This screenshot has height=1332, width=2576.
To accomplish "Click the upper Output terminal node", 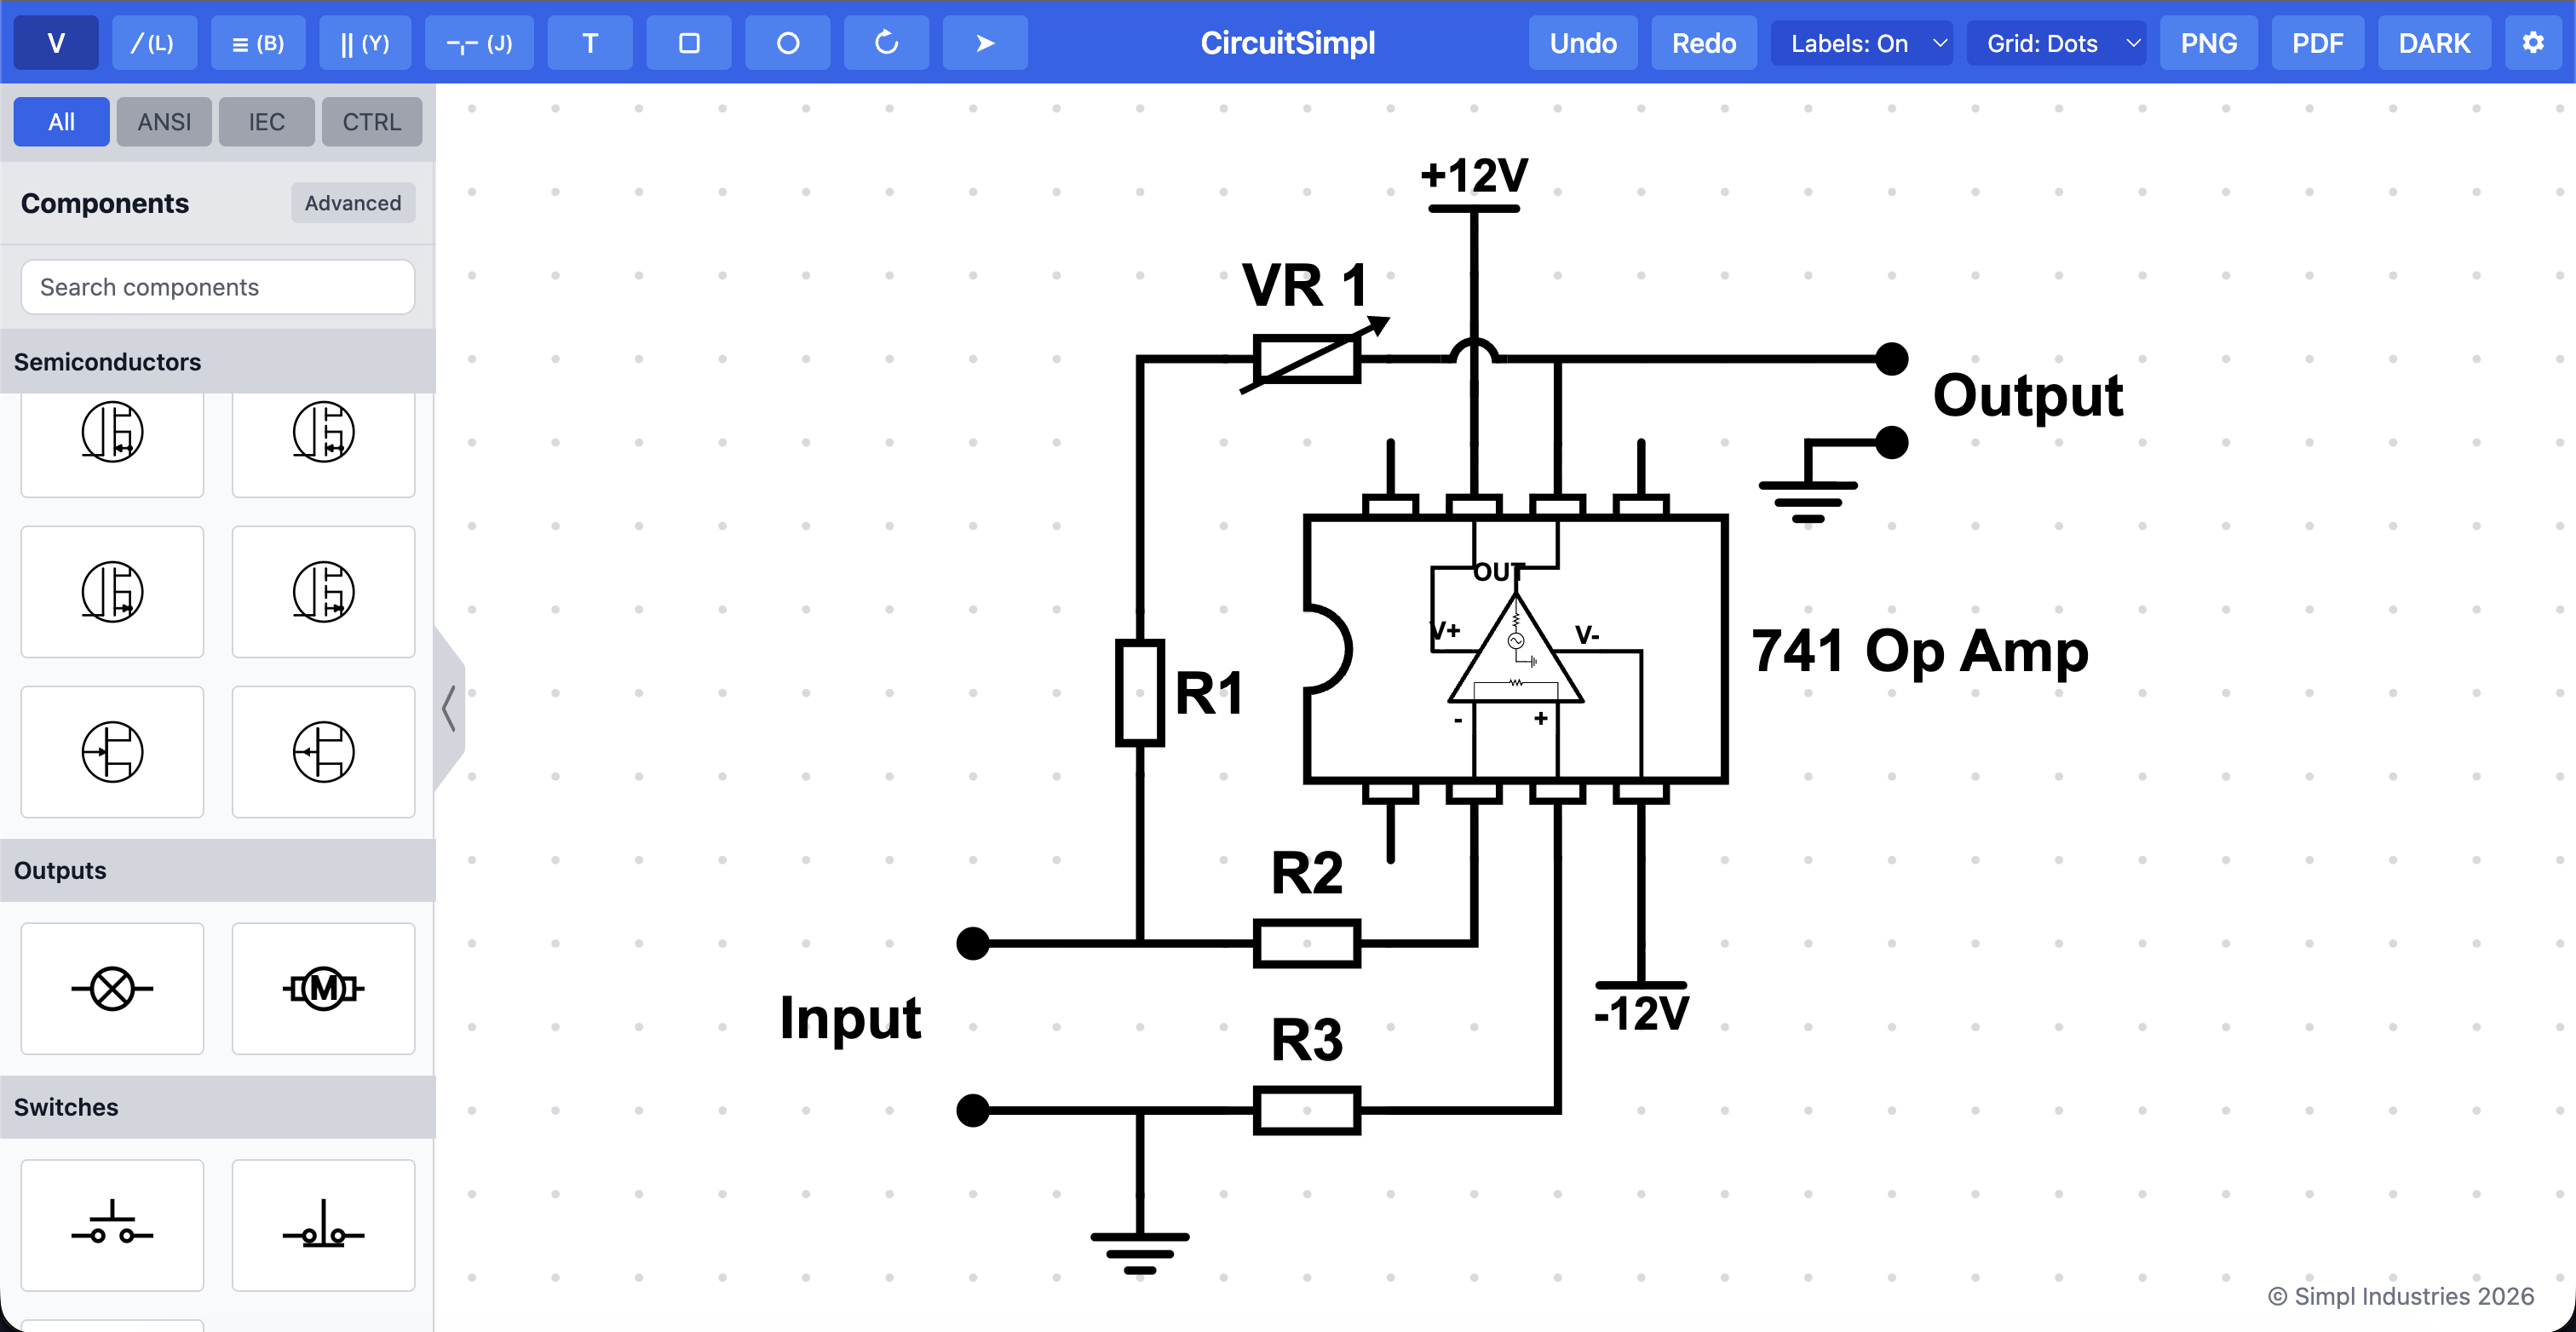I will 1891,358.
